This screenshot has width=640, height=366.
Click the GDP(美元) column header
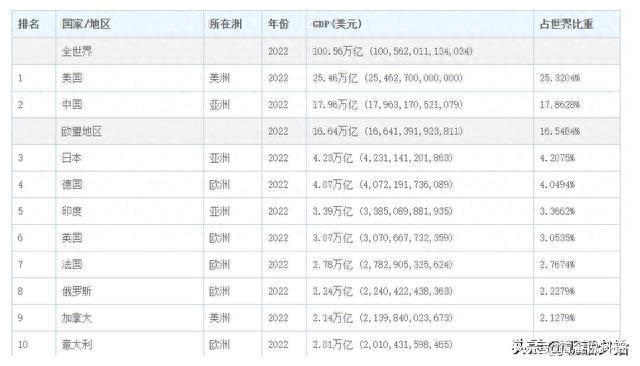click(x=337, y=24)
